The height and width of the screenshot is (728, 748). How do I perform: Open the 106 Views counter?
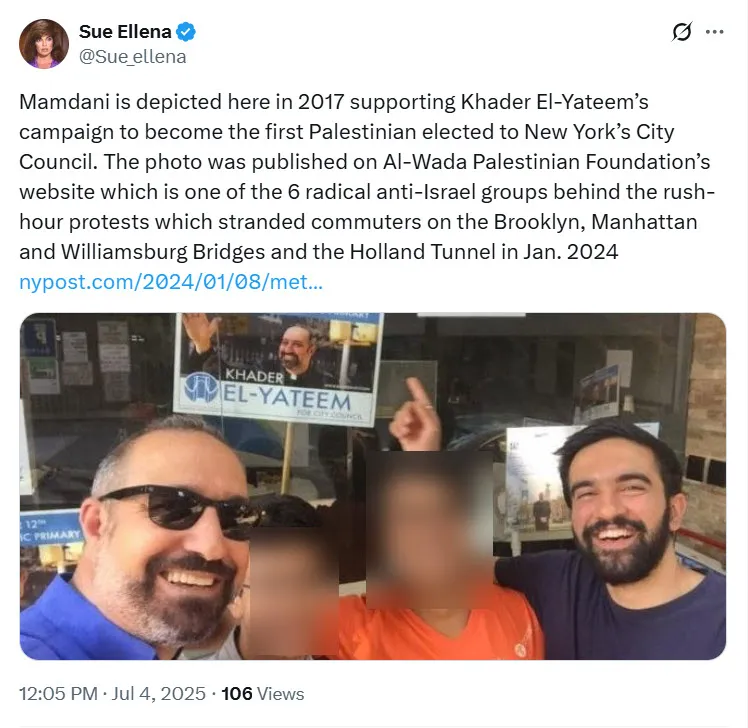point(262,694)
